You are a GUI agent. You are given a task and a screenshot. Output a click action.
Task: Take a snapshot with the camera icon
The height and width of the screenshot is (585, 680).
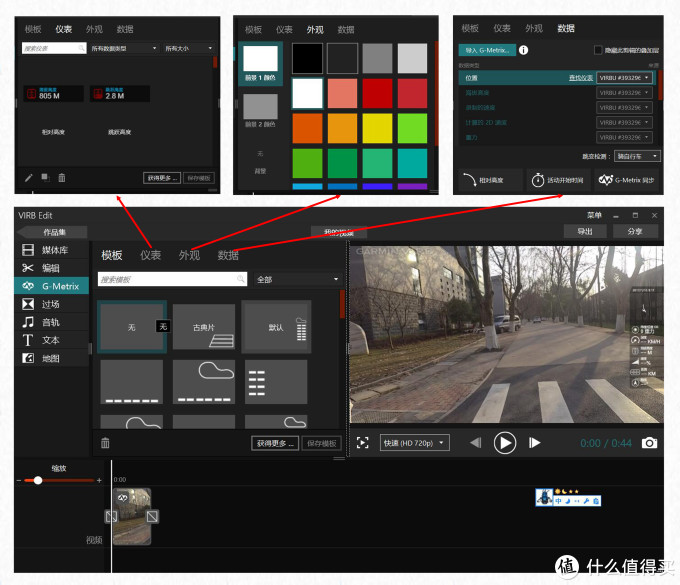649,443
